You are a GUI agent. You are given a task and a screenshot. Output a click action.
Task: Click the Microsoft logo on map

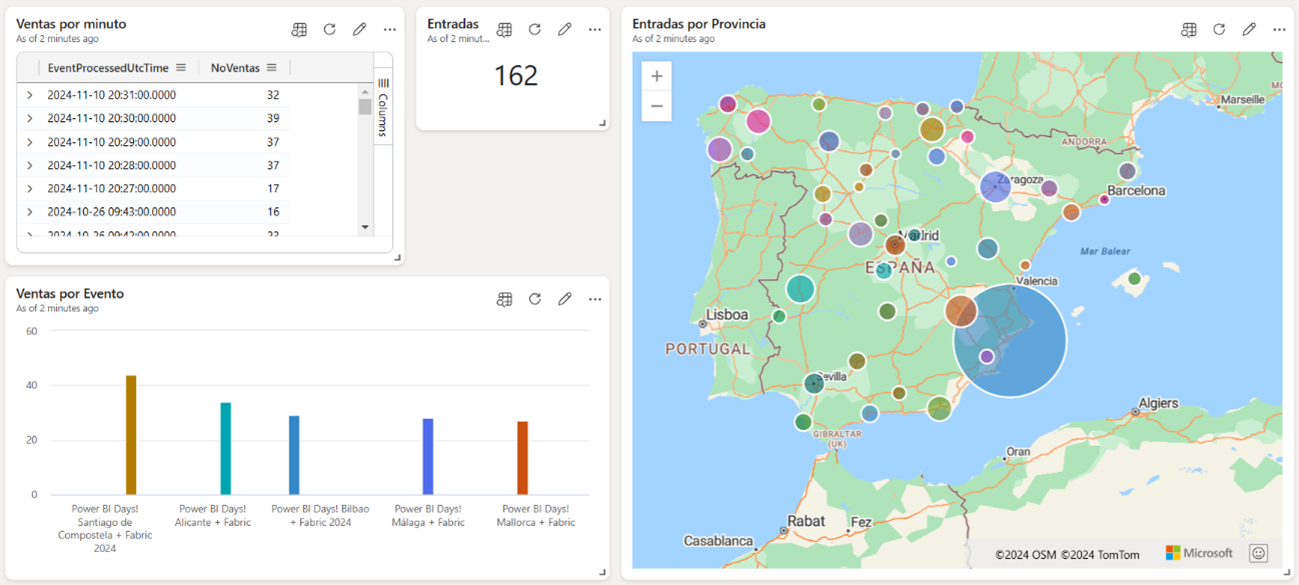pyautogui.click(x=1199, y=553)
